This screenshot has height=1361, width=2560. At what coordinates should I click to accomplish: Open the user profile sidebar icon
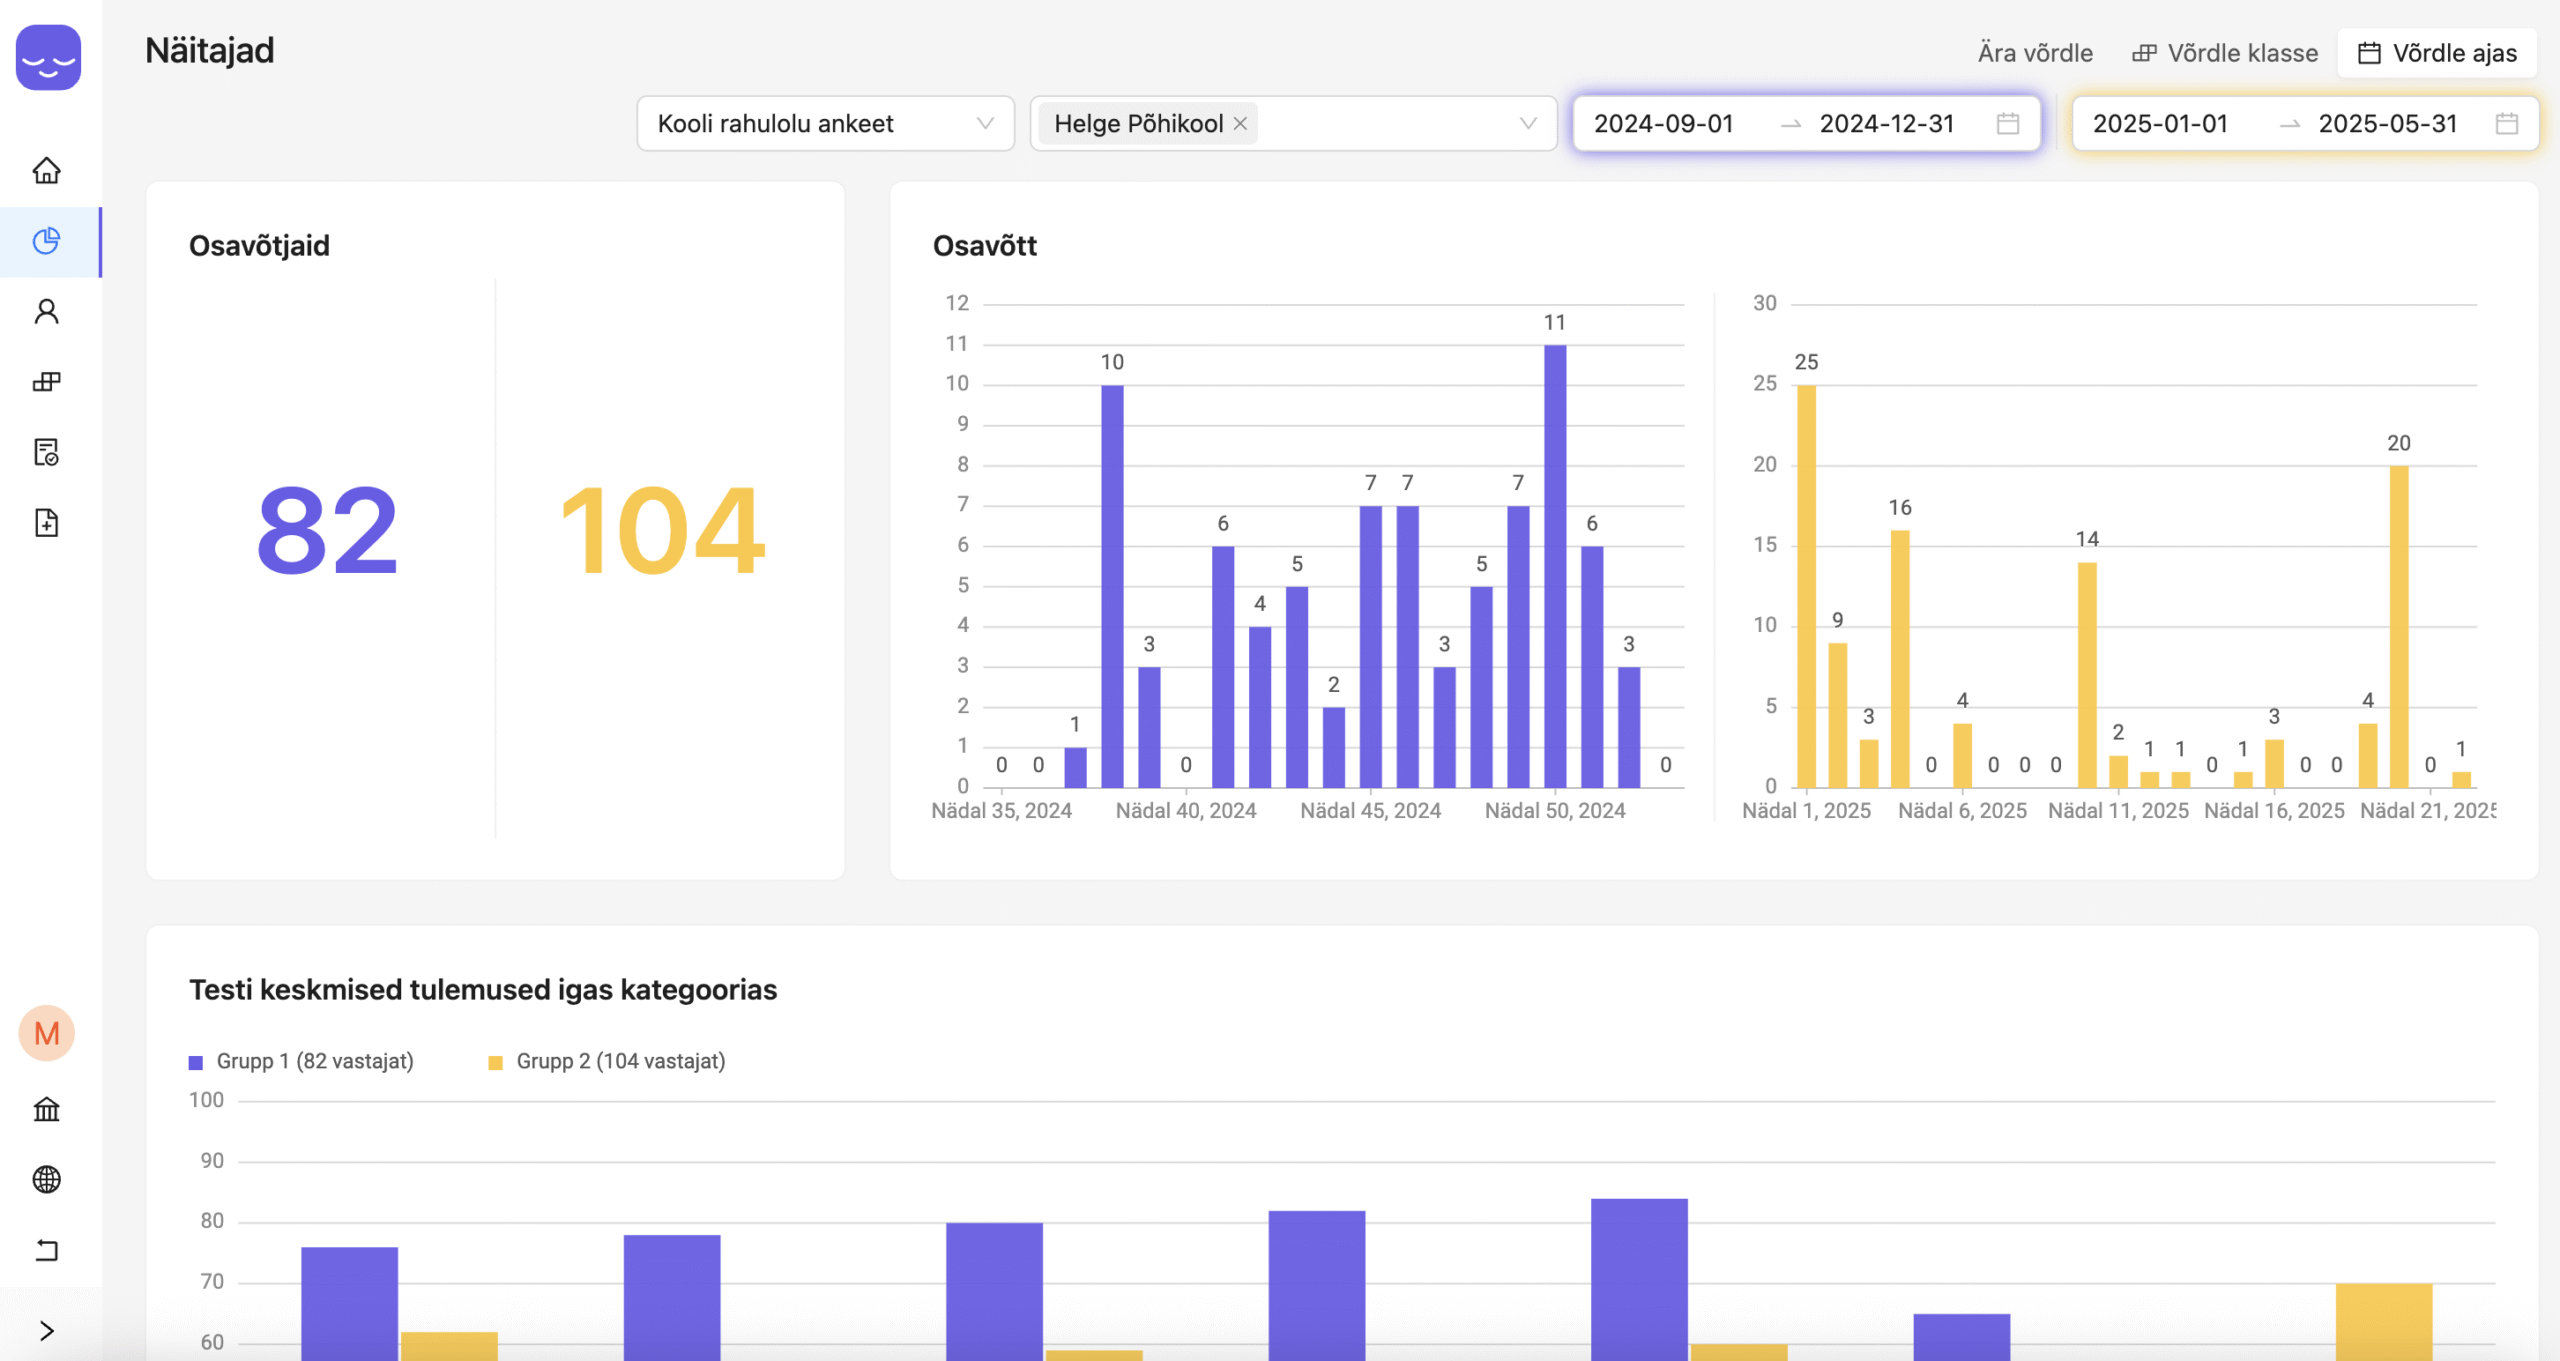tap(47, 312)
